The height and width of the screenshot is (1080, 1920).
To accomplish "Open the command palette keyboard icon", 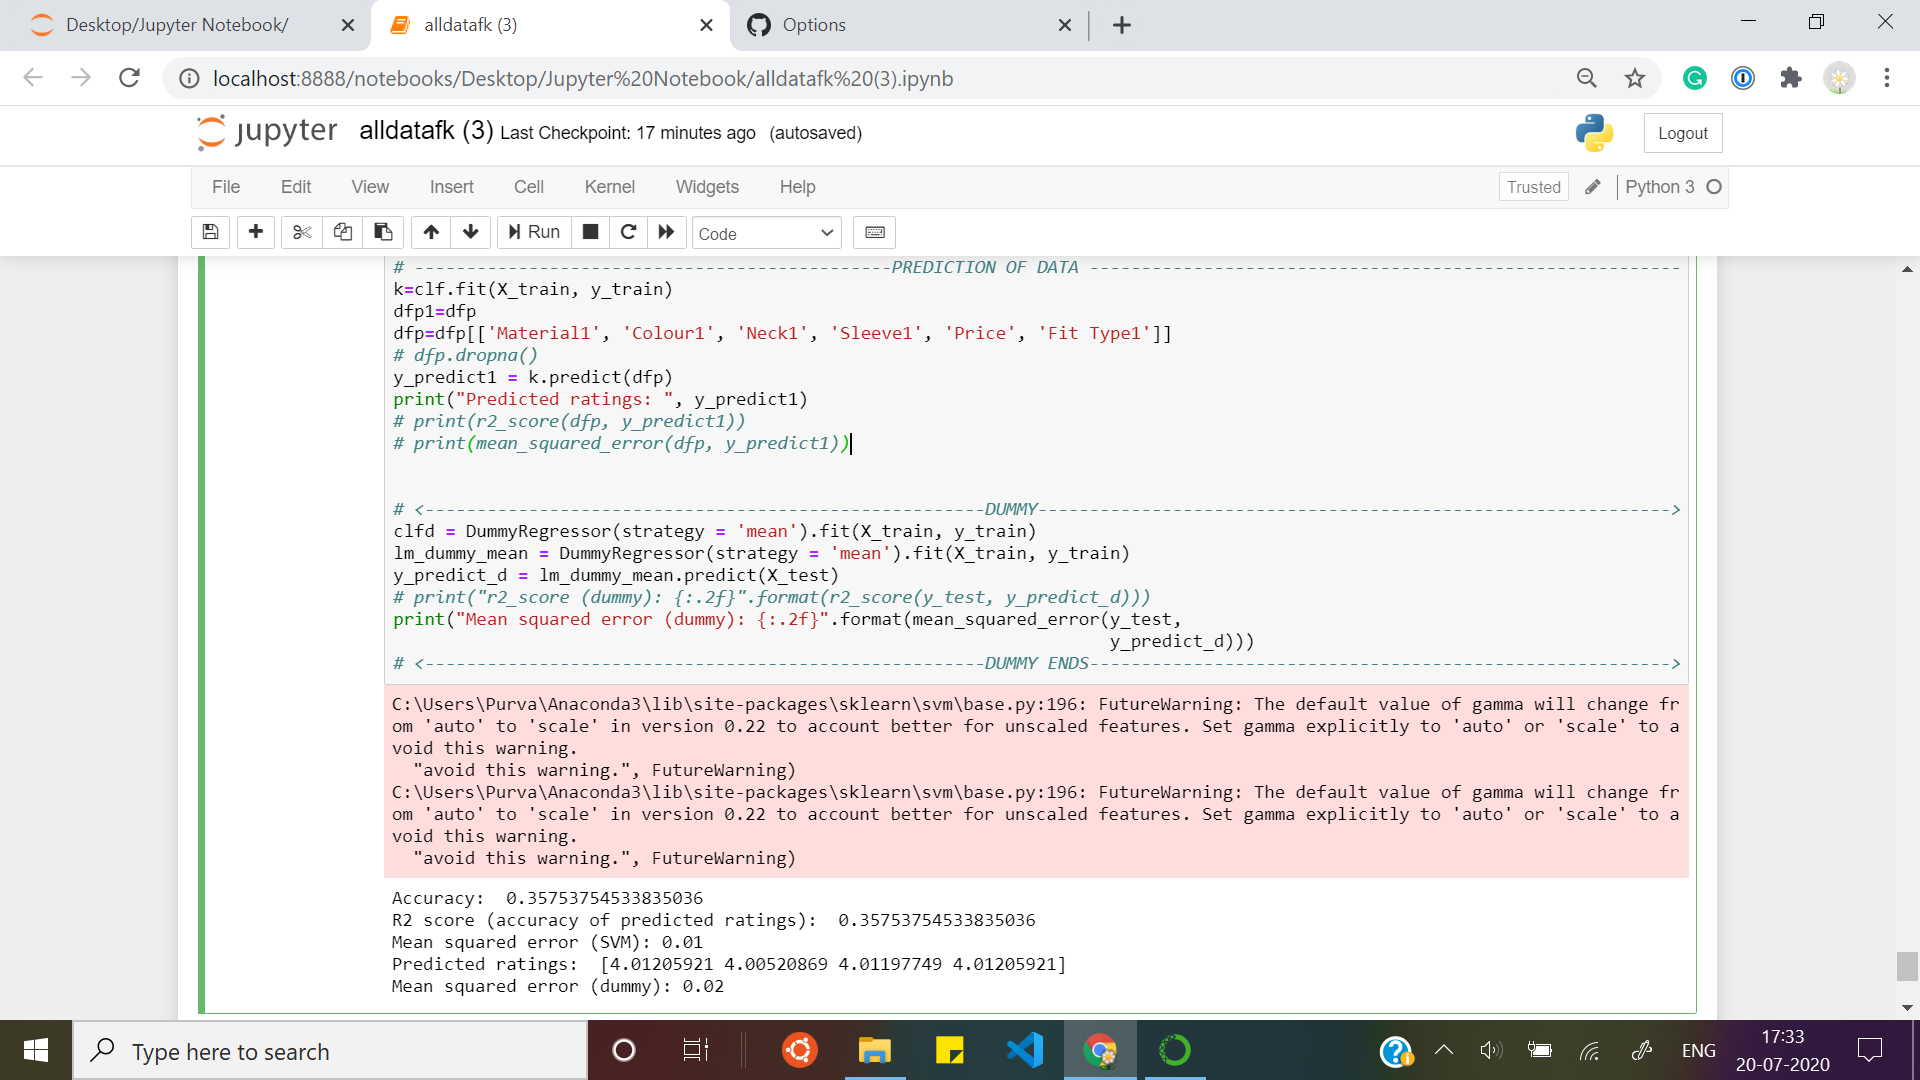I will tap(875, 232).
